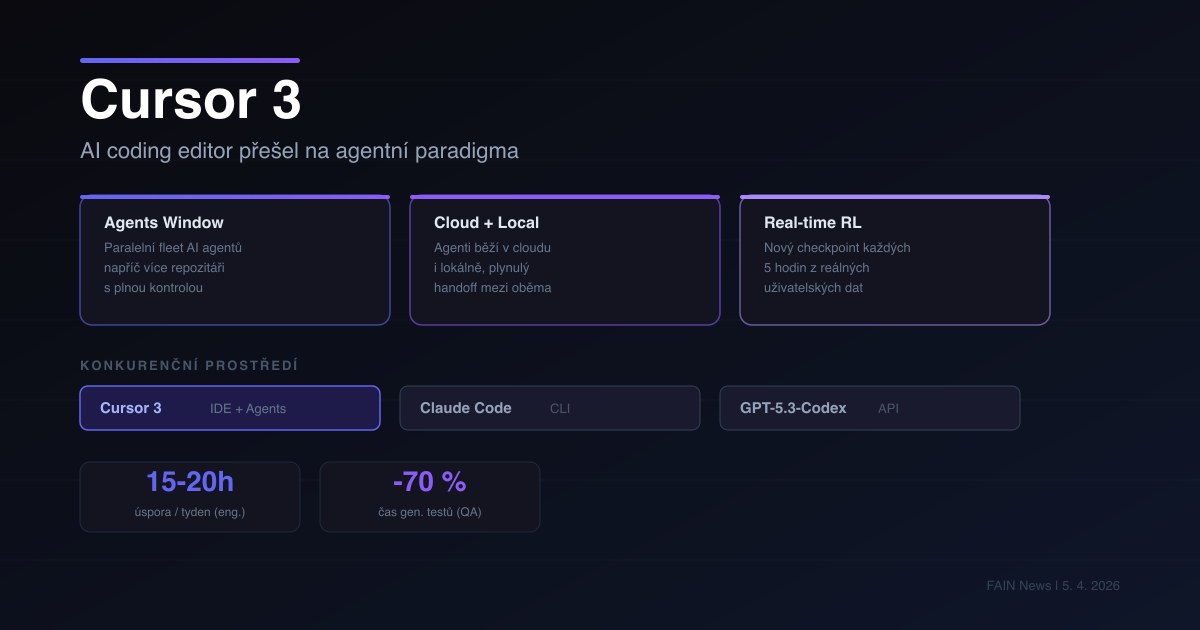Select text Paralelní fleet AI agentů
Viewport: 1200px width, 630px height.
[x=171, y=247]
